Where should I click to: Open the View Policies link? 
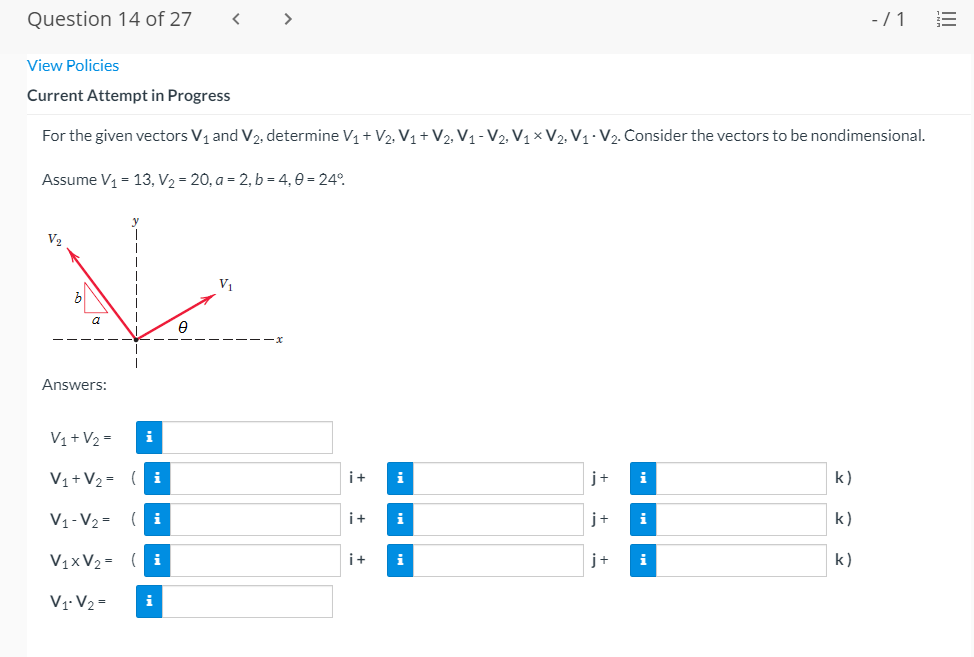(x=73, y=65)
